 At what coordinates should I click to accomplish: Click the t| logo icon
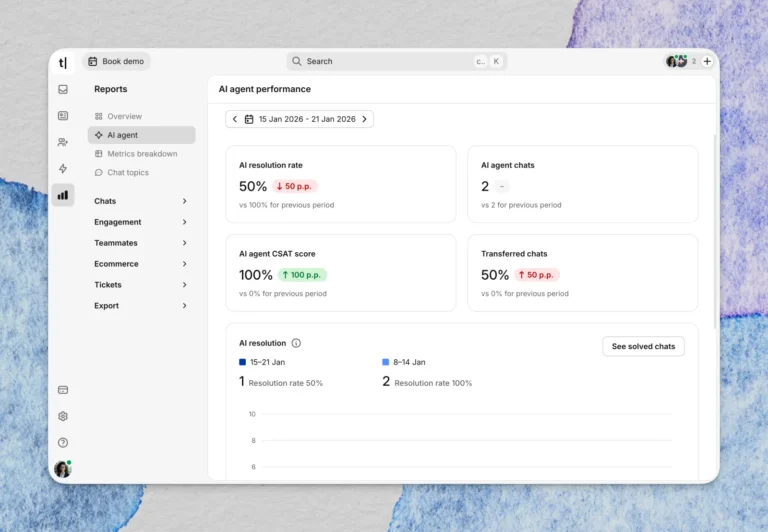point(63,62)
